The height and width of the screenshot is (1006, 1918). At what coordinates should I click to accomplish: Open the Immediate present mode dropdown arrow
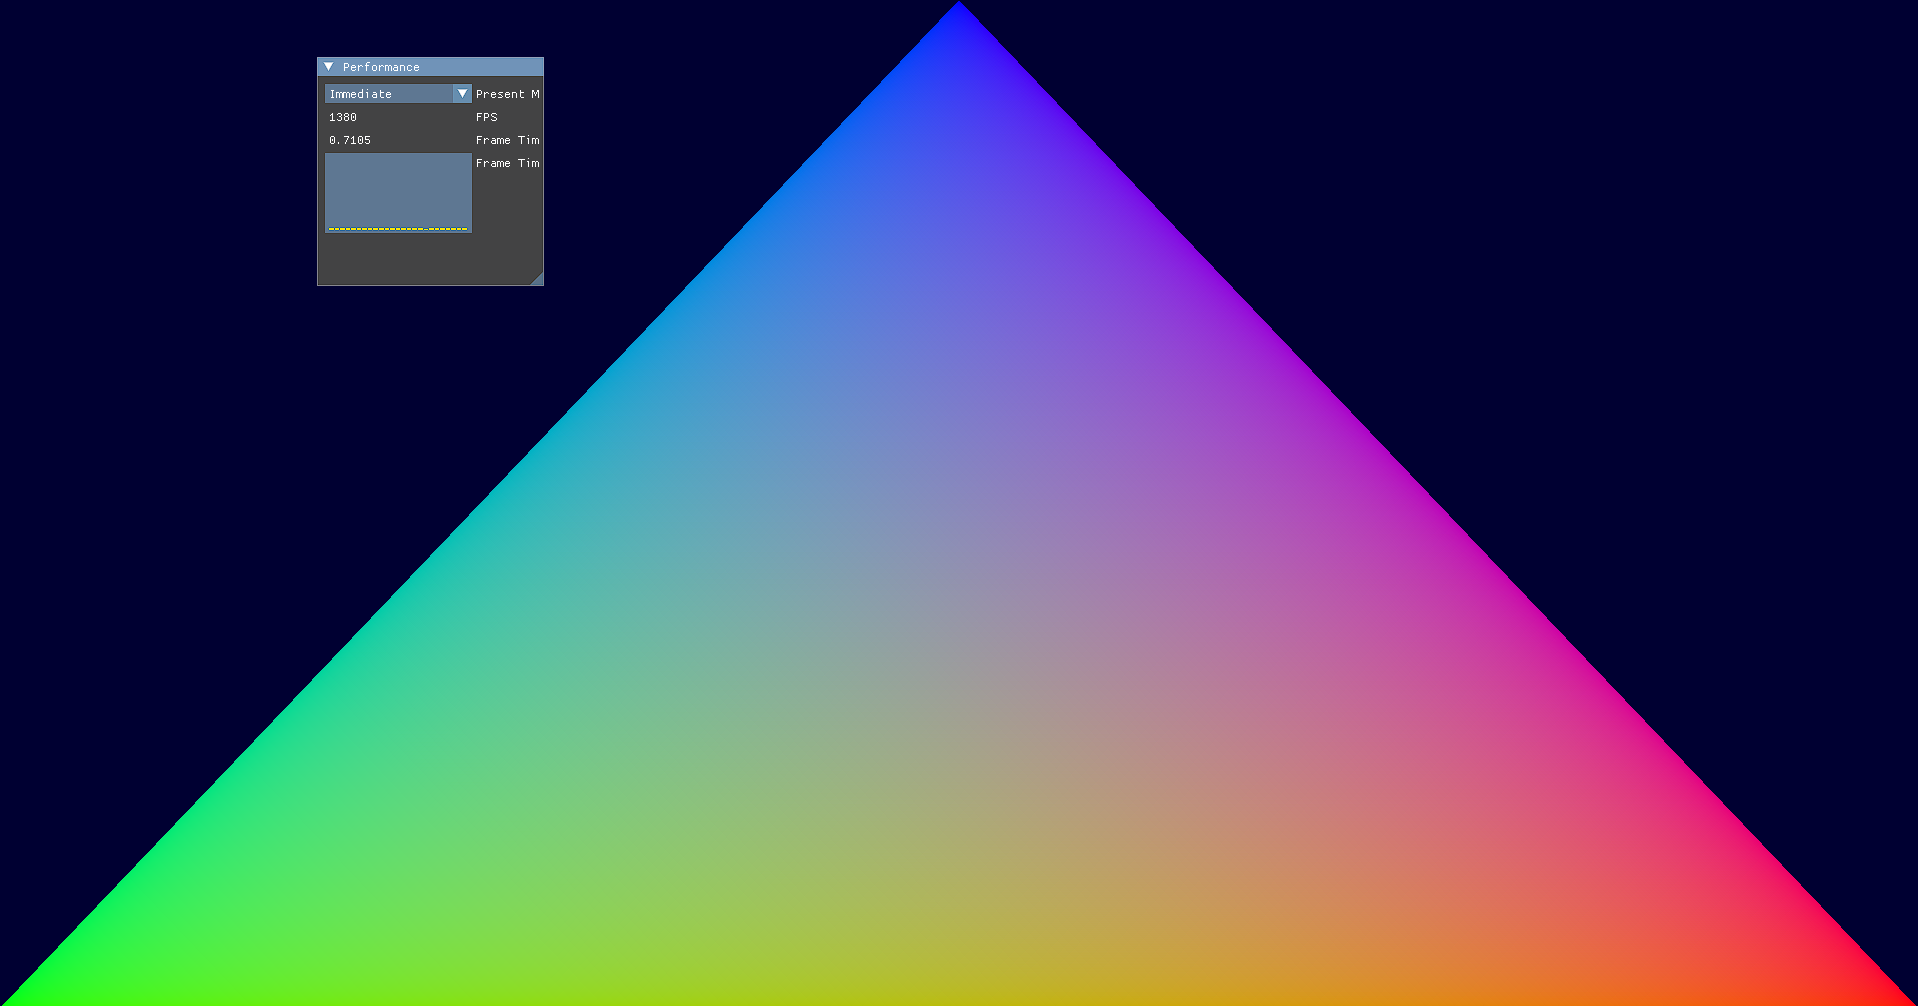462,93
